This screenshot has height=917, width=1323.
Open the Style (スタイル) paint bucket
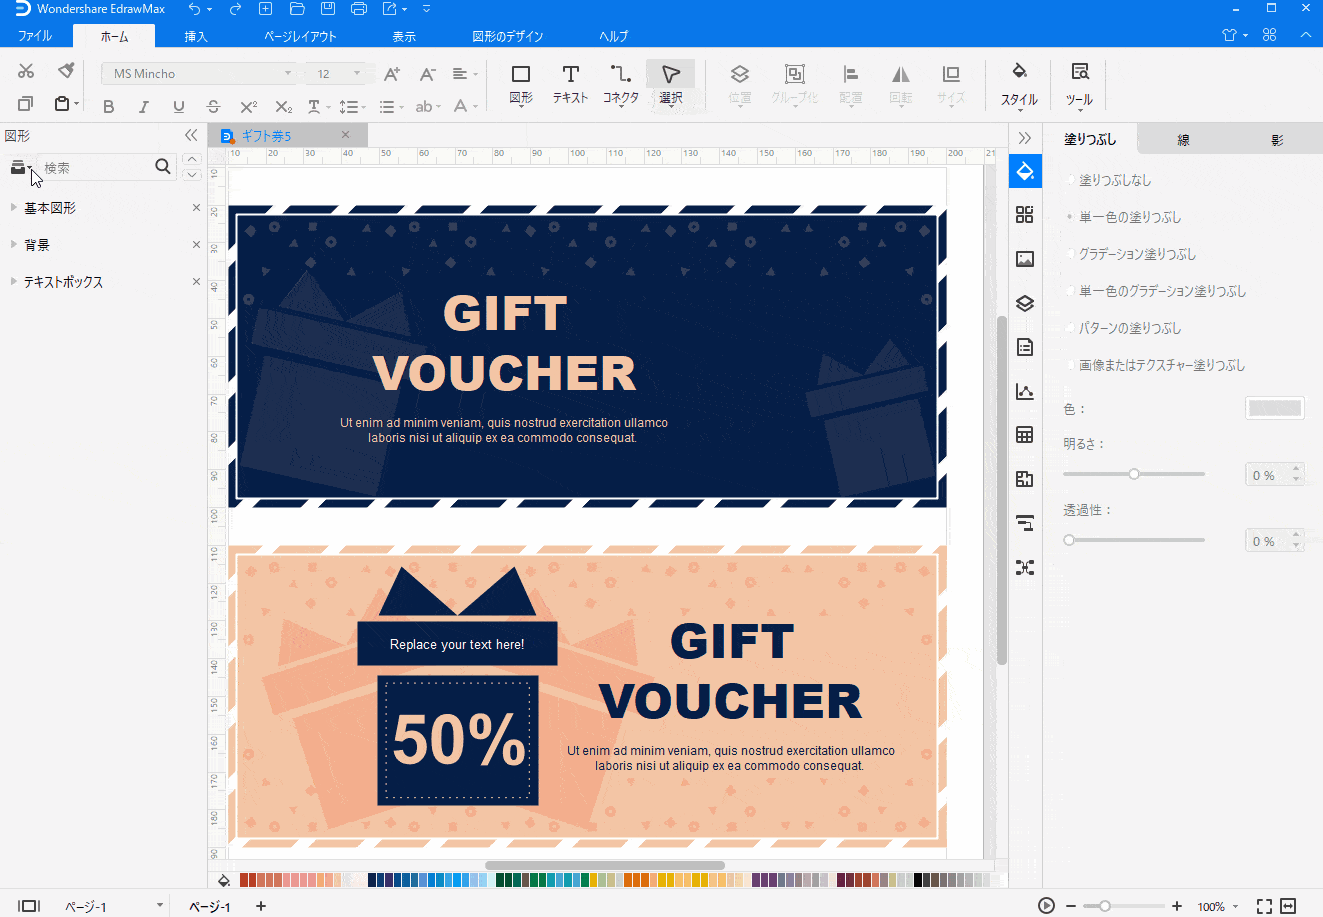(1019, 83)
